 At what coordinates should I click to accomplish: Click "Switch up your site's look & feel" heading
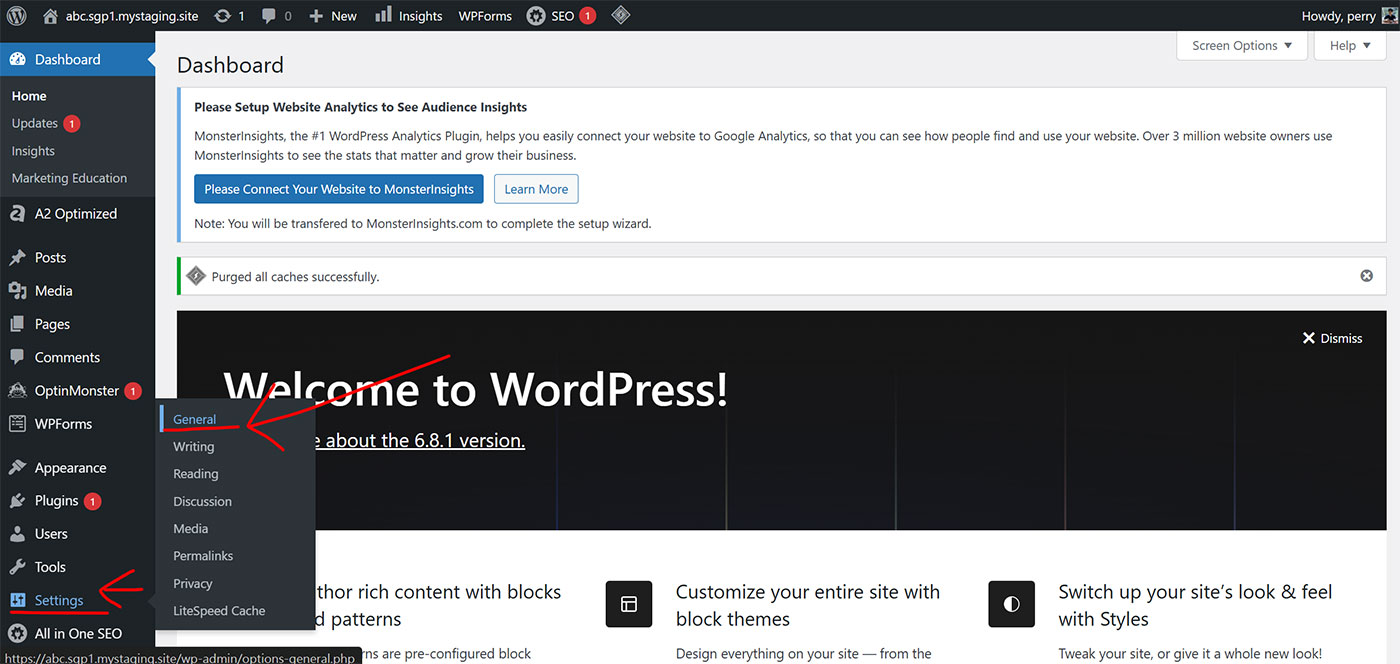coord(1195,605)
